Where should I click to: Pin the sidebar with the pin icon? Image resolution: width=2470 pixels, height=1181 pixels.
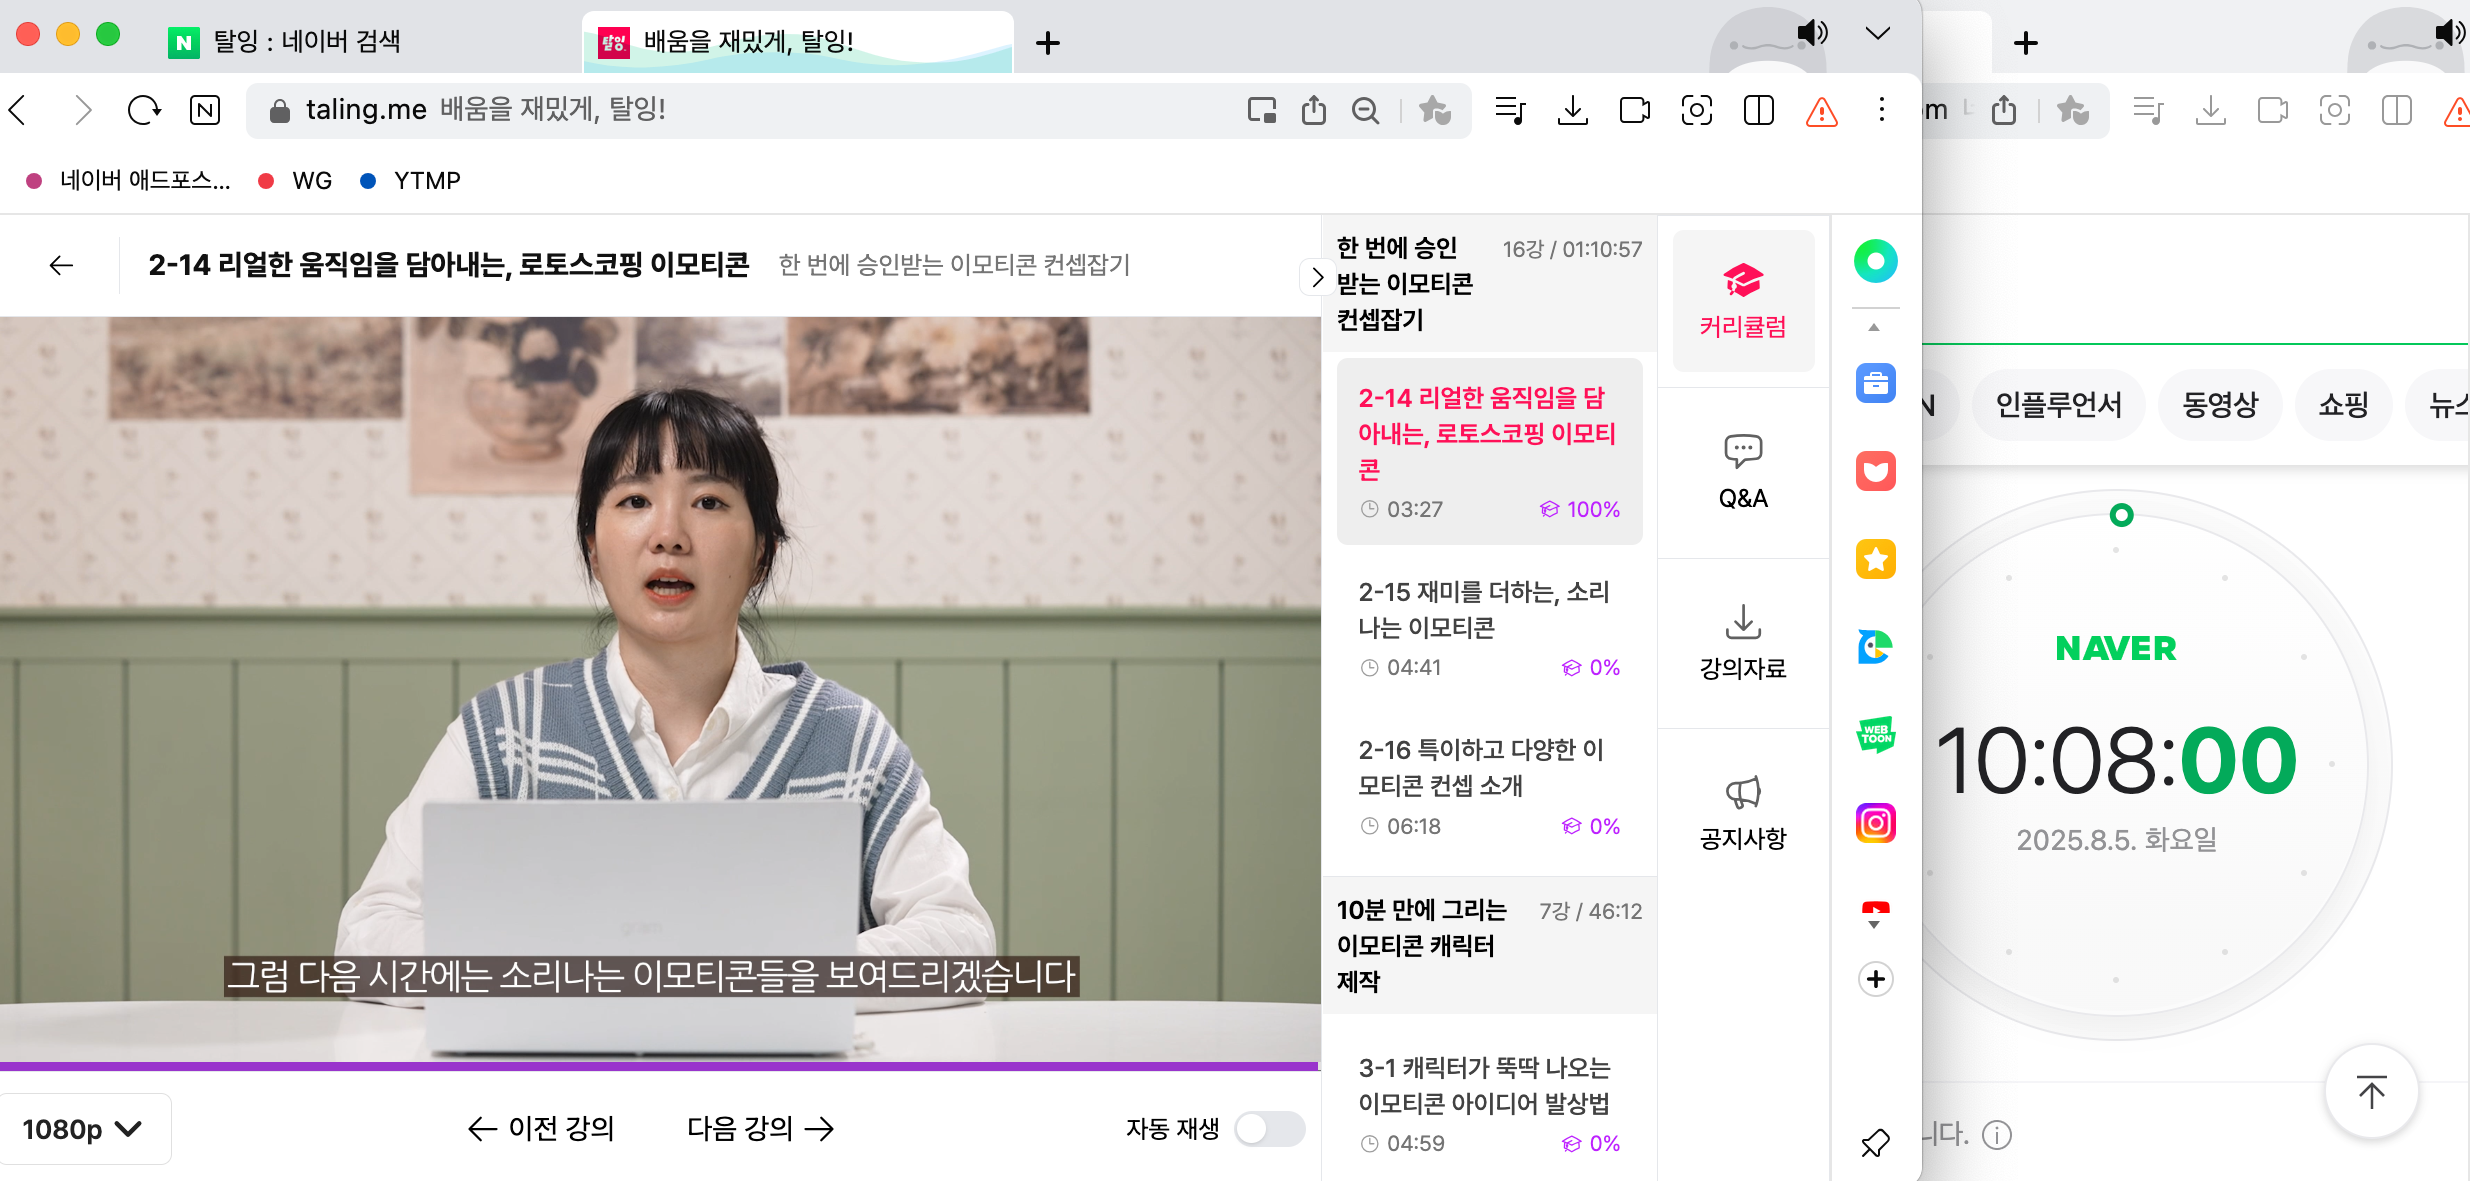(1875, 1142)
